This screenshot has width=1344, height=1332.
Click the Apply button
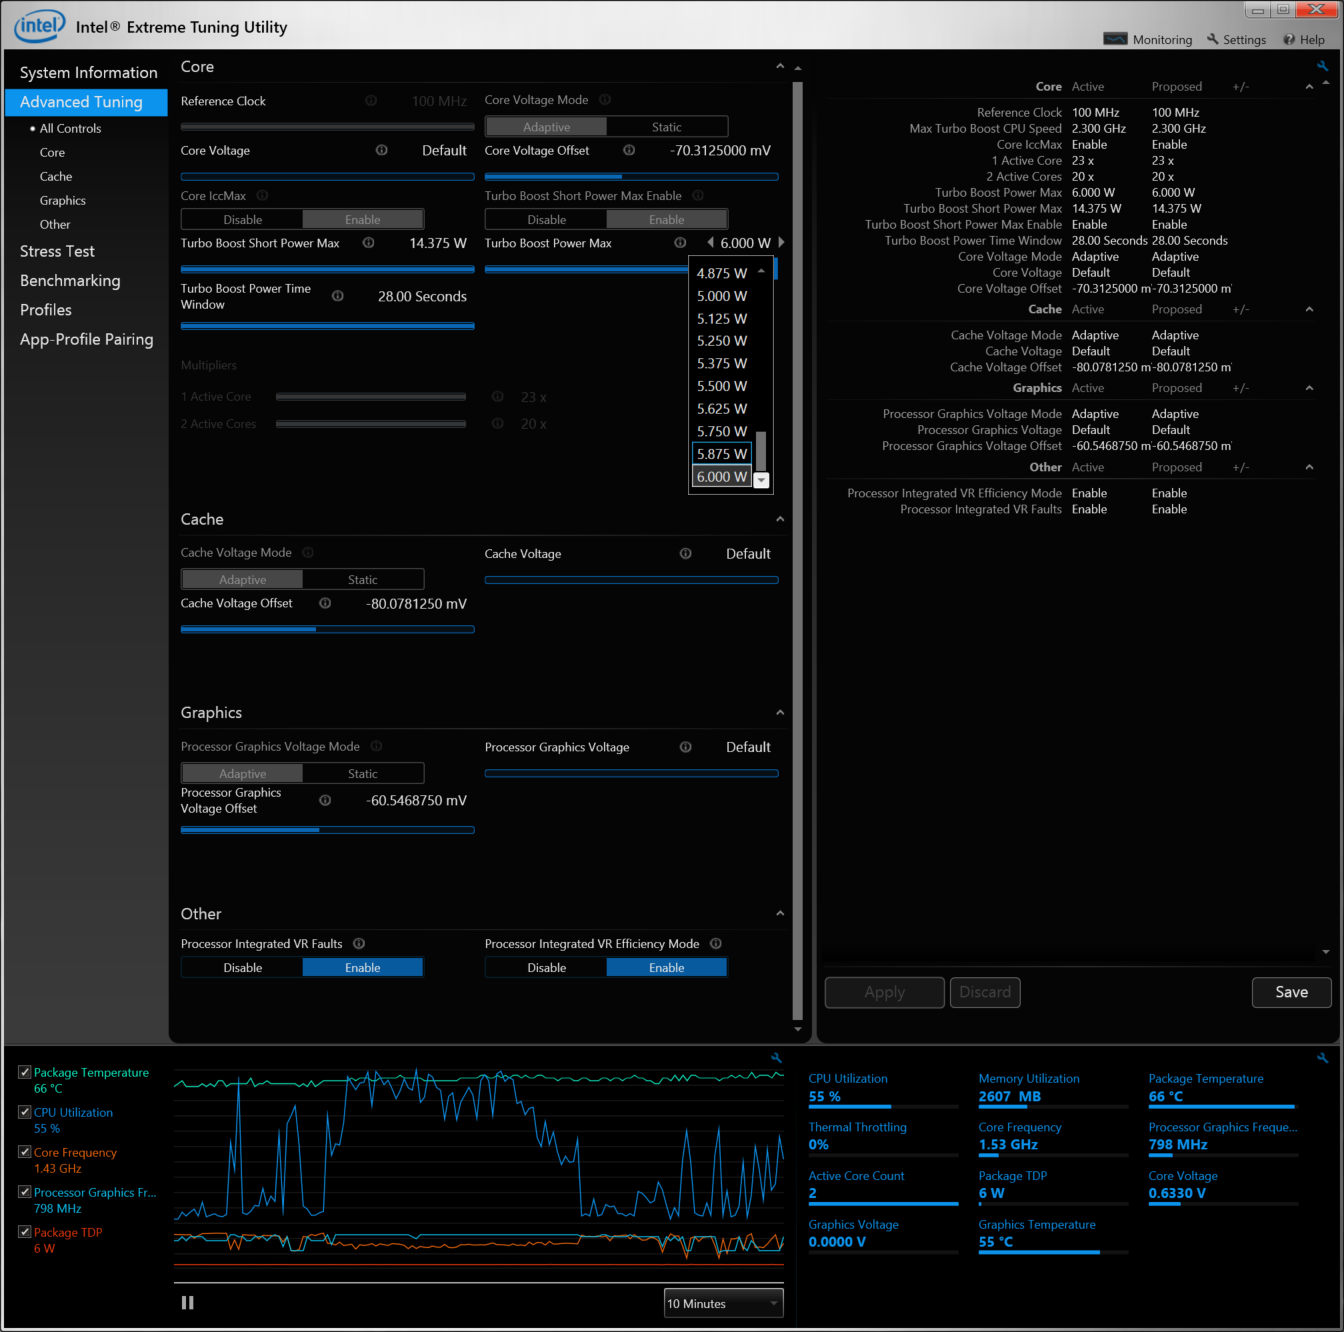885,992
